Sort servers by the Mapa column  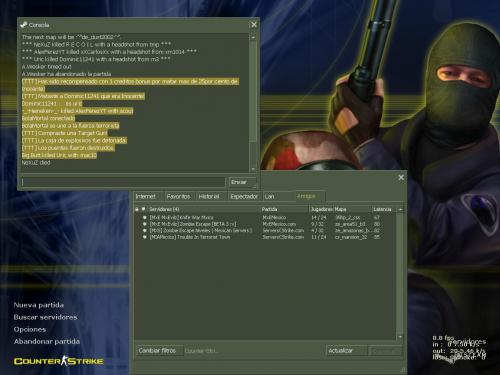tap(353, 209)
